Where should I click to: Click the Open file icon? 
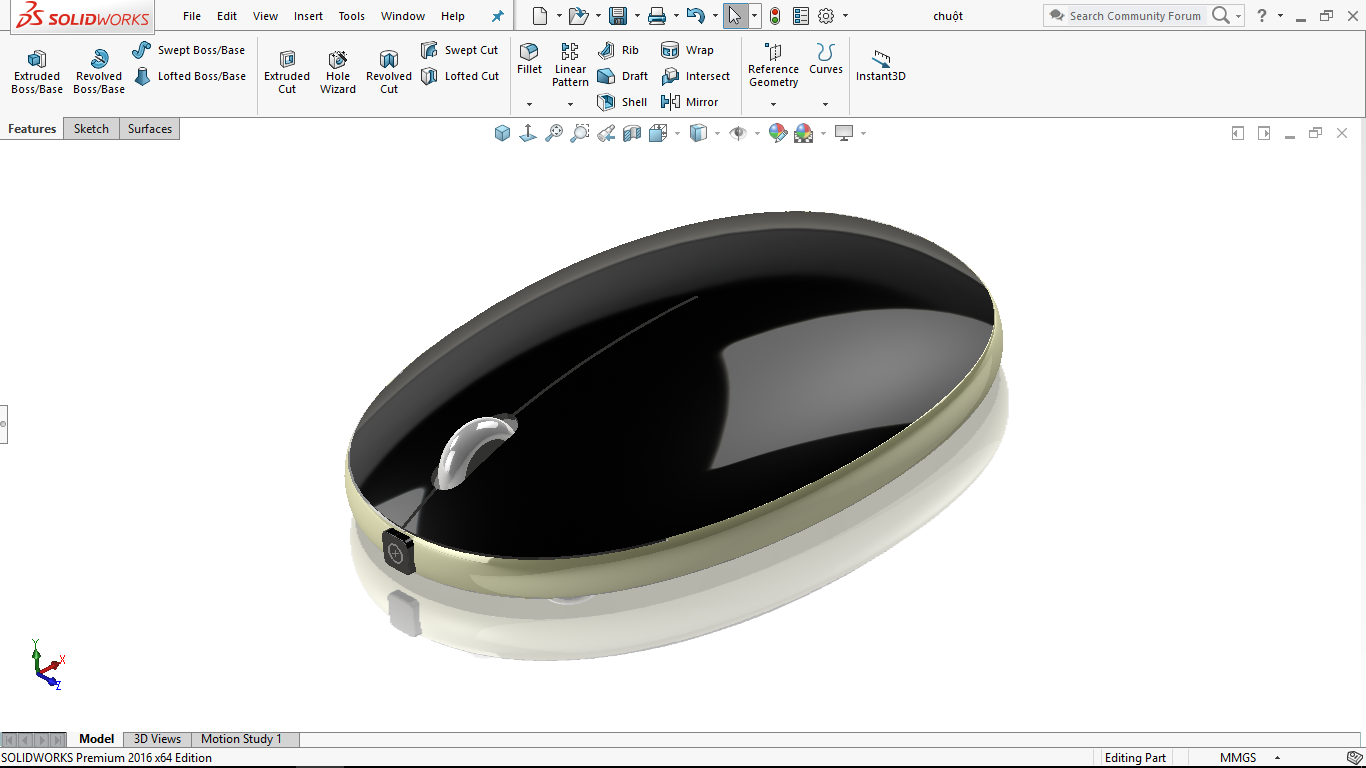577,16
